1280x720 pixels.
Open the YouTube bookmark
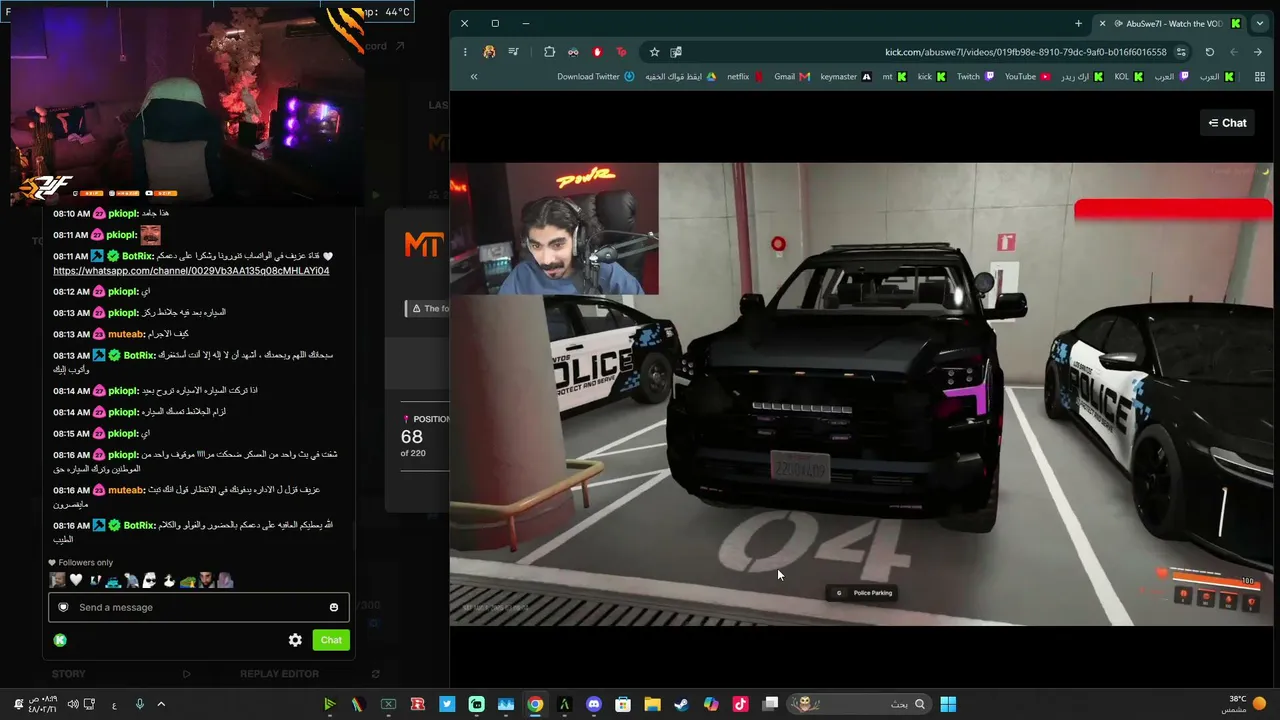(1027, 77)
